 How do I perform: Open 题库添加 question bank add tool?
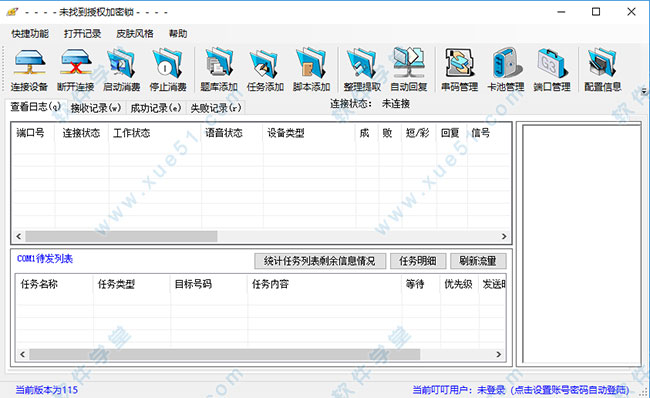pos(219,69)
